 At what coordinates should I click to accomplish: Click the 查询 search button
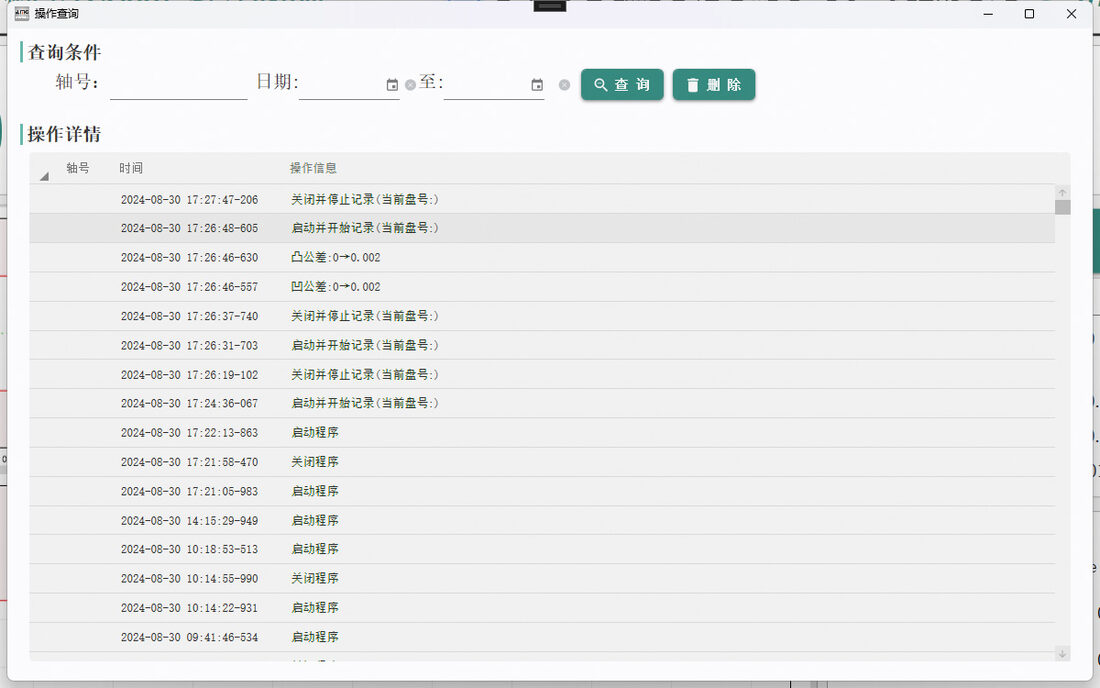coord(622,85)
